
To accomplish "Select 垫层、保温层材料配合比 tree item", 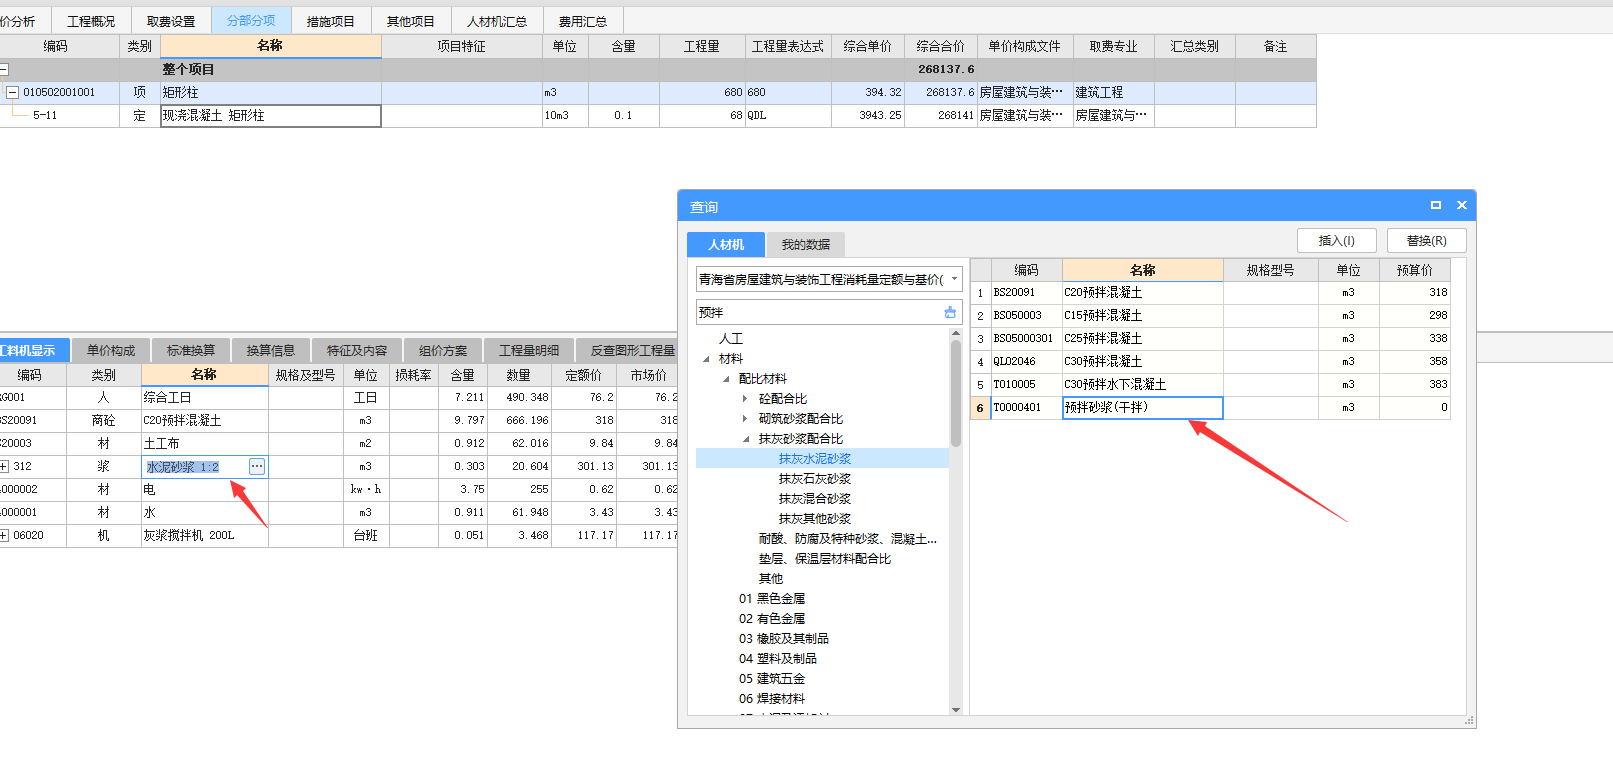I will [x=825, y=559].
